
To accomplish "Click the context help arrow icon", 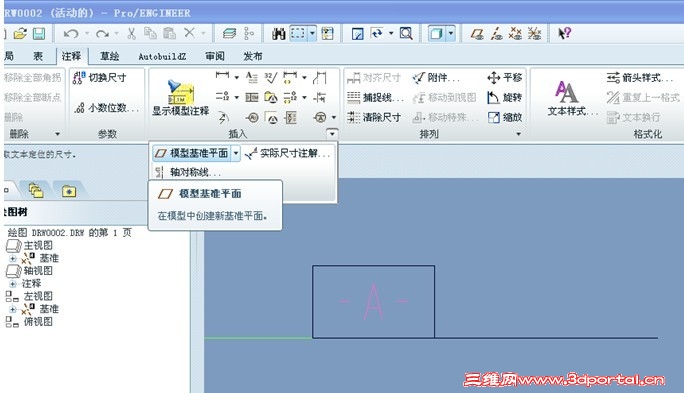I will tap(564, 33).
